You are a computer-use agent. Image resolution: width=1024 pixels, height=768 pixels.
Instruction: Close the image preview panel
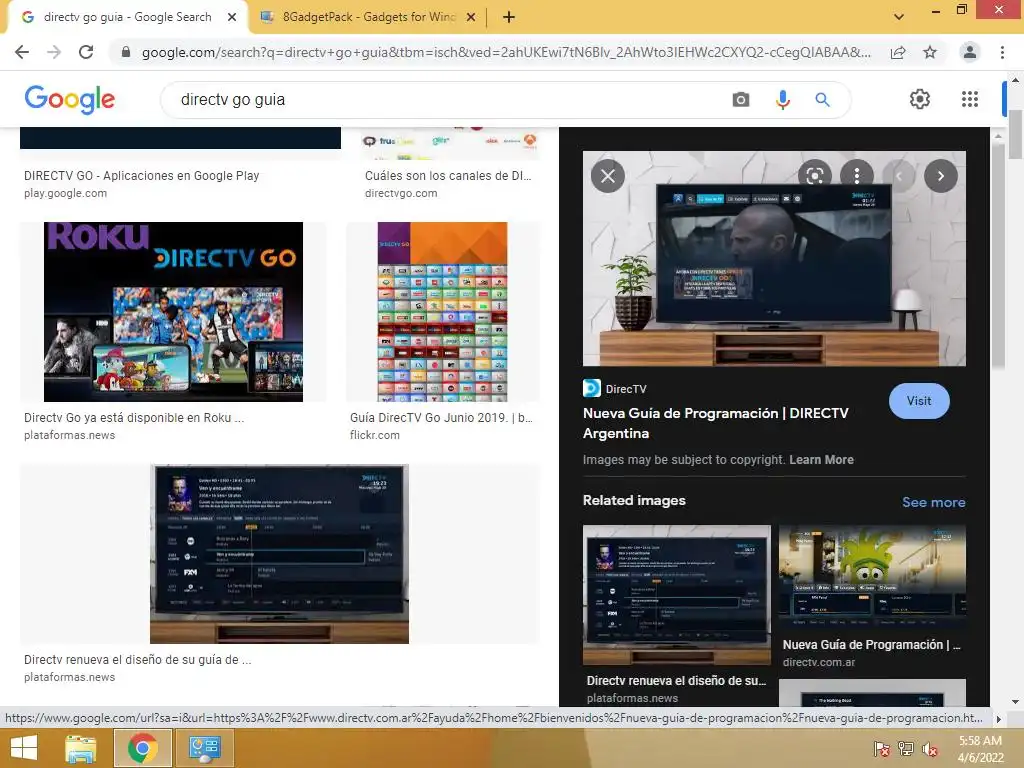click(608, 176)
